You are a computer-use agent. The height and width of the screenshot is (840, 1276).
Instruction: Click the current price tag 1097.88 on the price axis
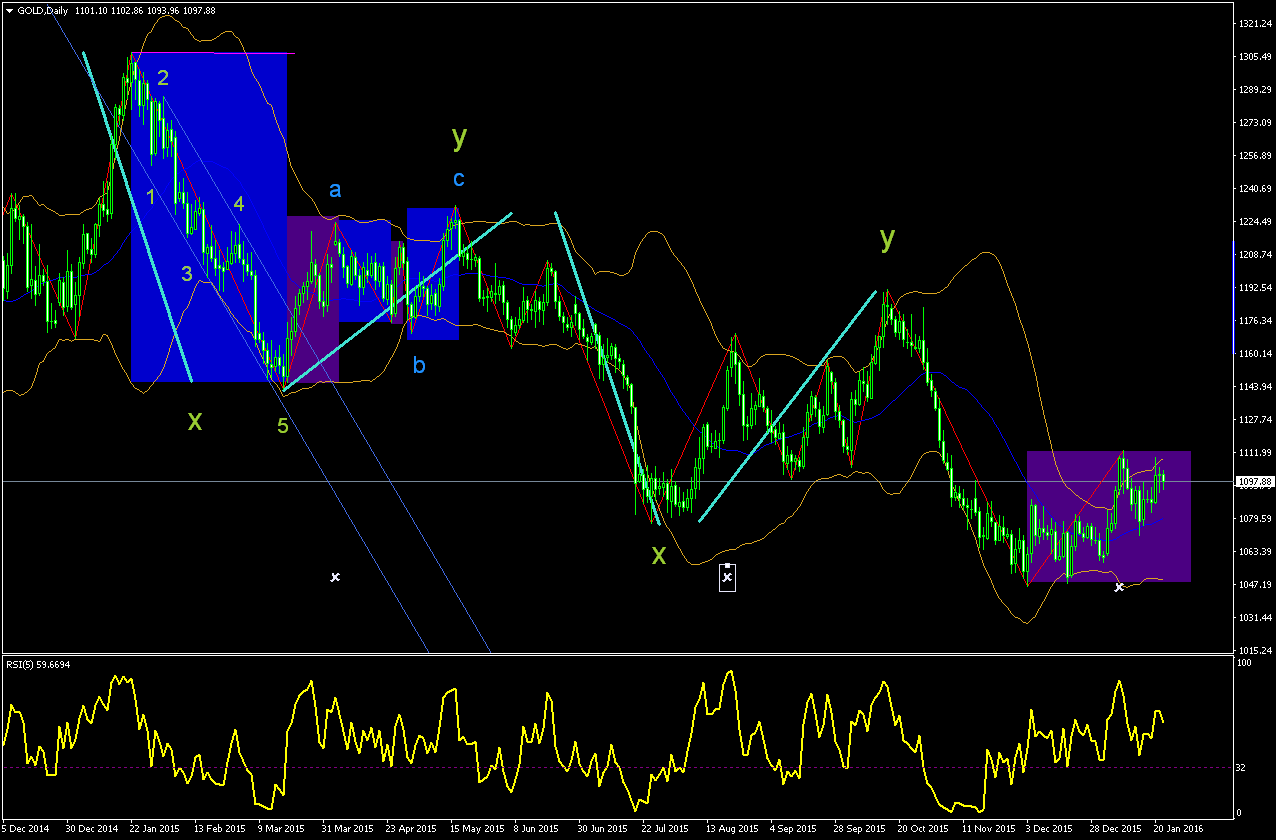(1253, 482)
